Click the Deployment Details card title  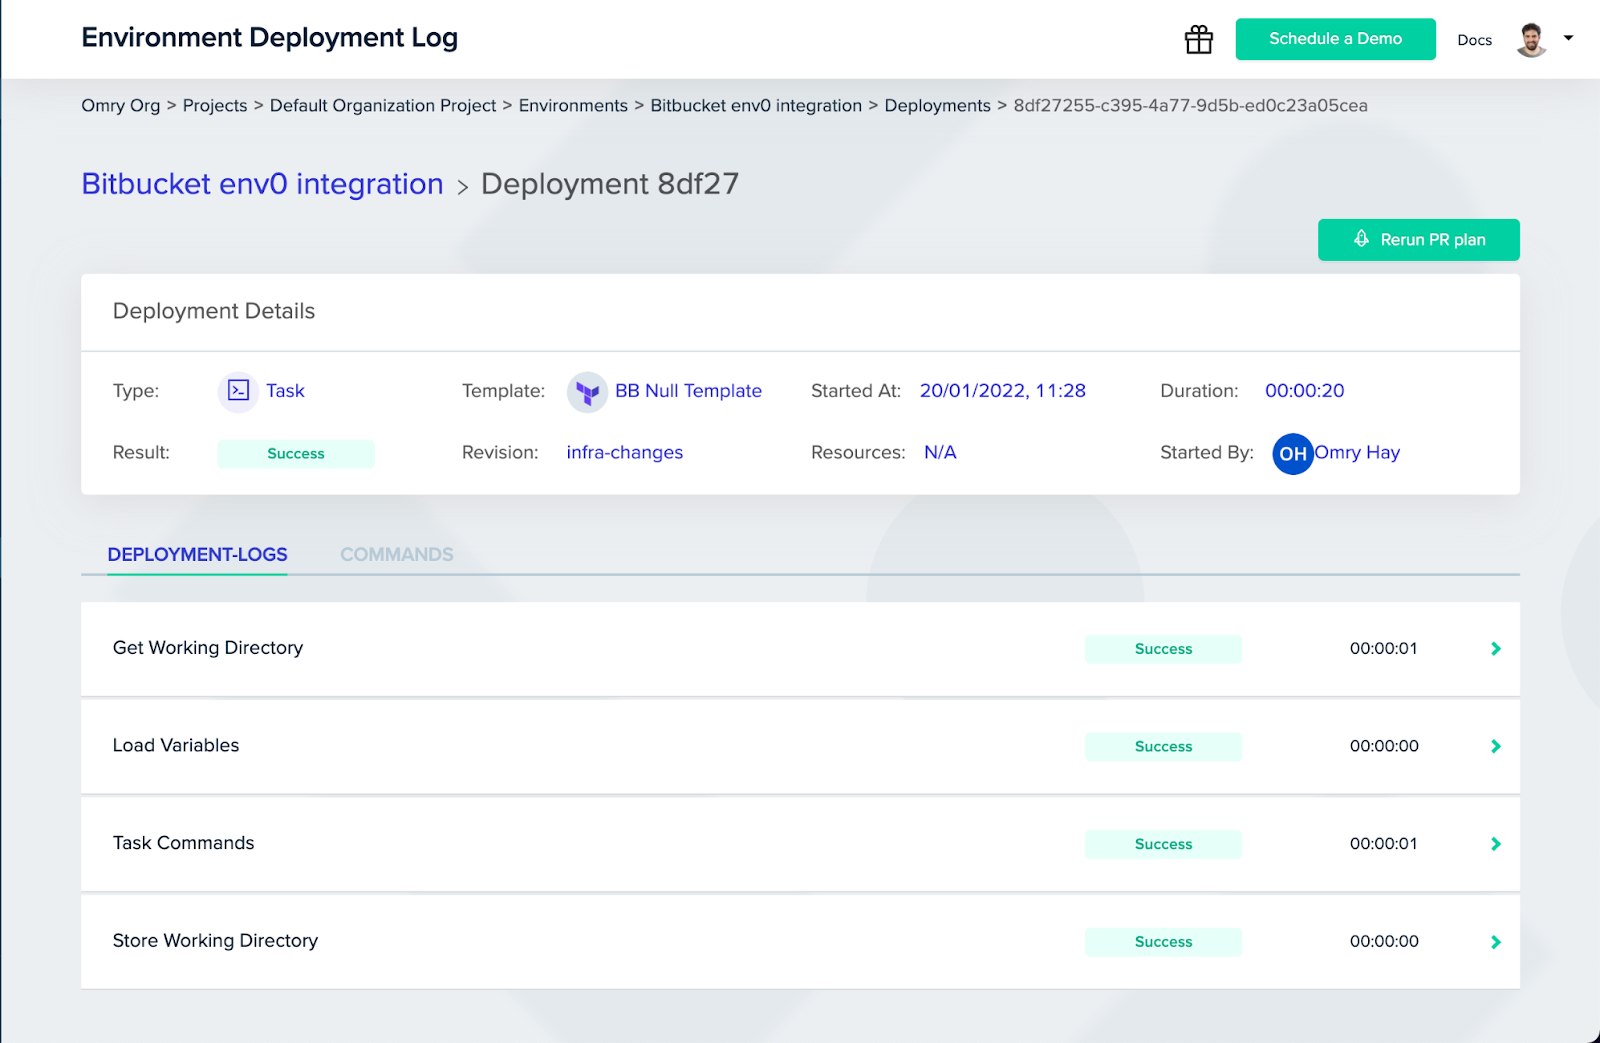pos(214,311)
